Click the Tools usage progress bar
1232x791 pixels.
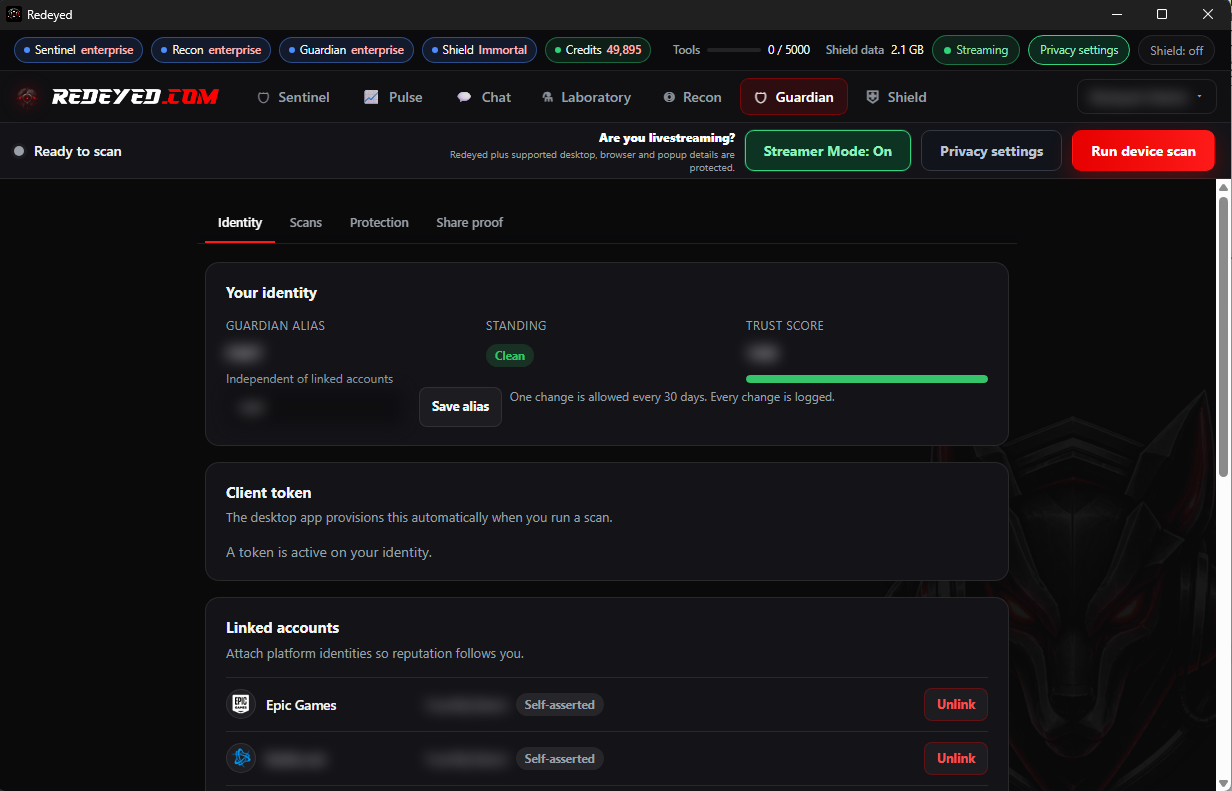pos(733,50)
